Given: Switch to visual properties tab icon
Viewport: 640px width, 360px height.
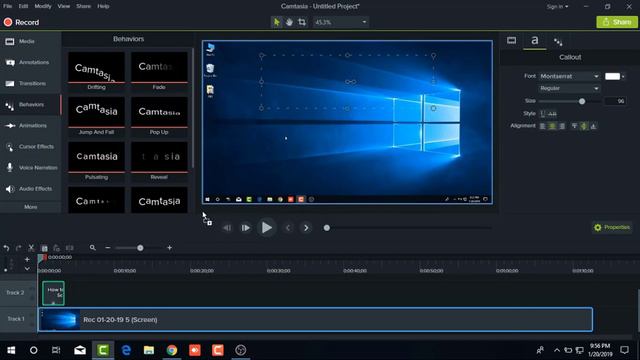Looking at the screenshot, I should (511, 40).
